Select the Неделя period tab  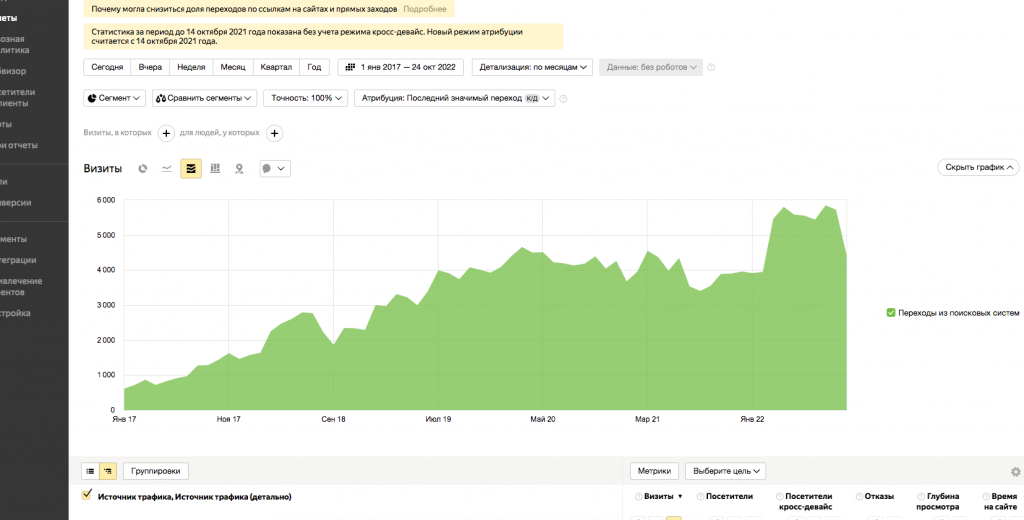[x=191, y=67]
